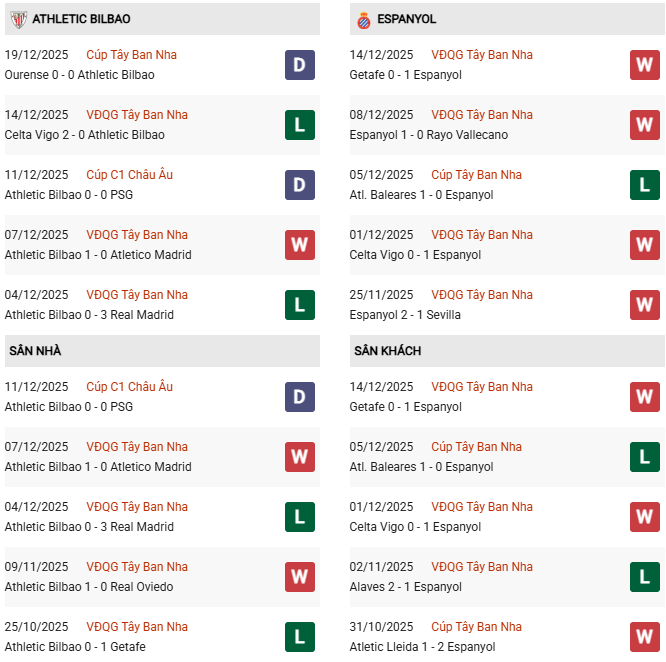Click the draw badge for Ourense match

click(299, 65)
